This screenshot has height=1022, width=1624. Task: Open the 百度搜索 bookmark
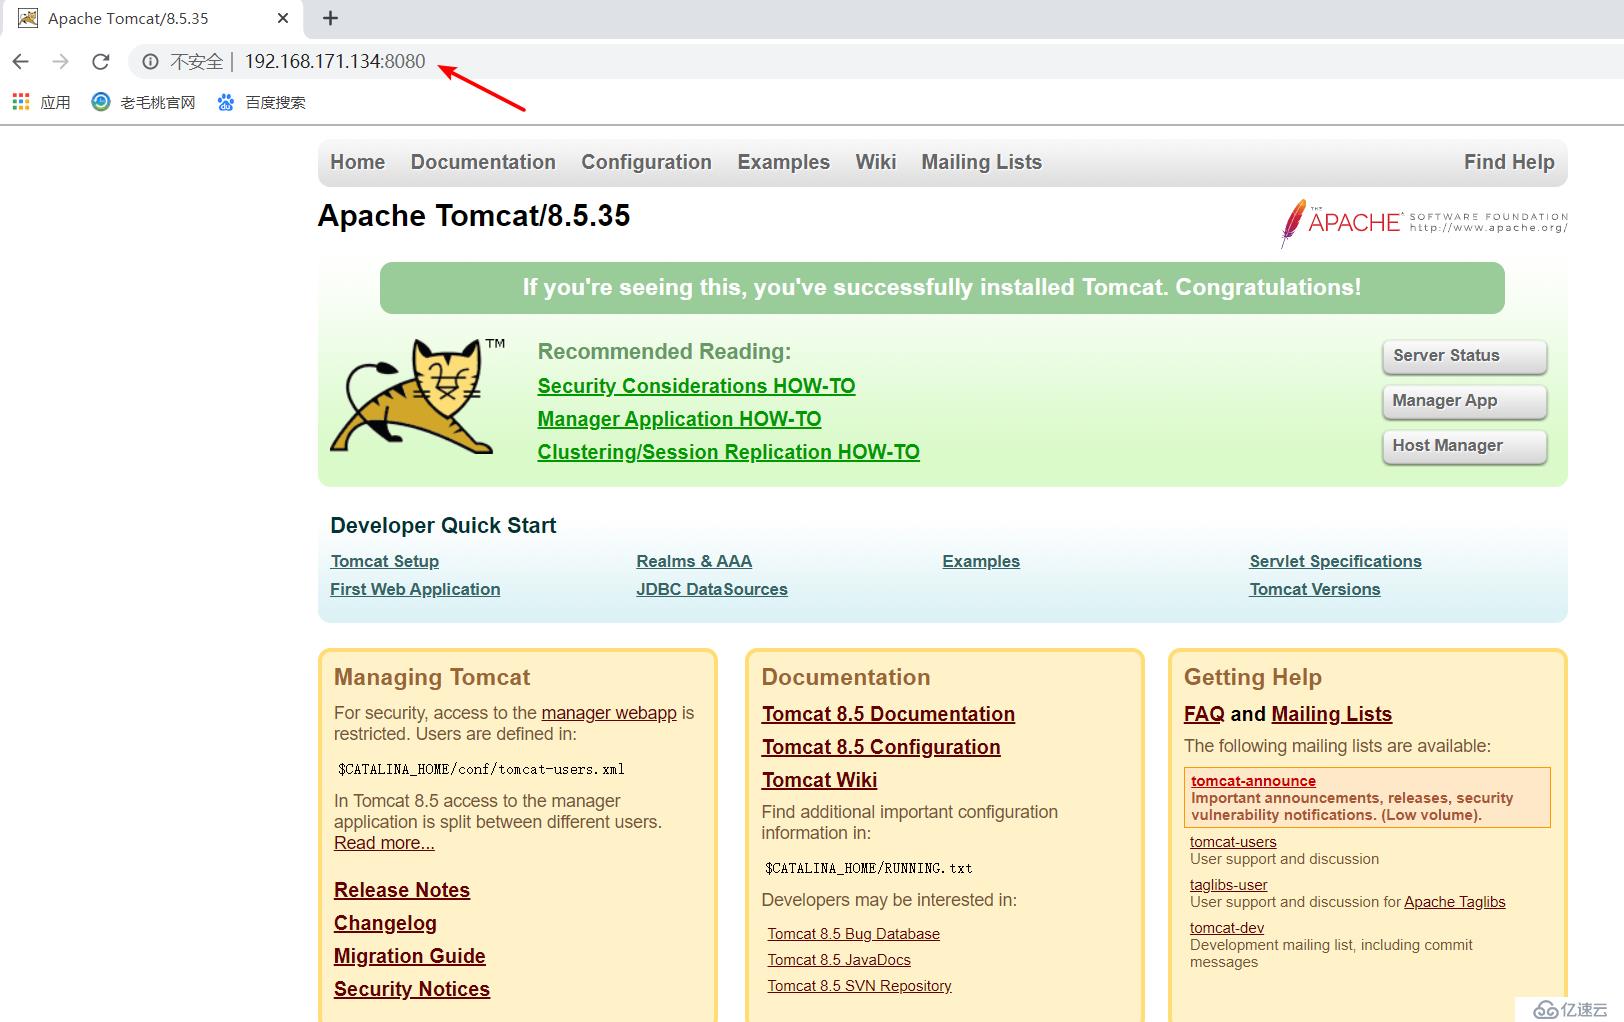(262, 102)
